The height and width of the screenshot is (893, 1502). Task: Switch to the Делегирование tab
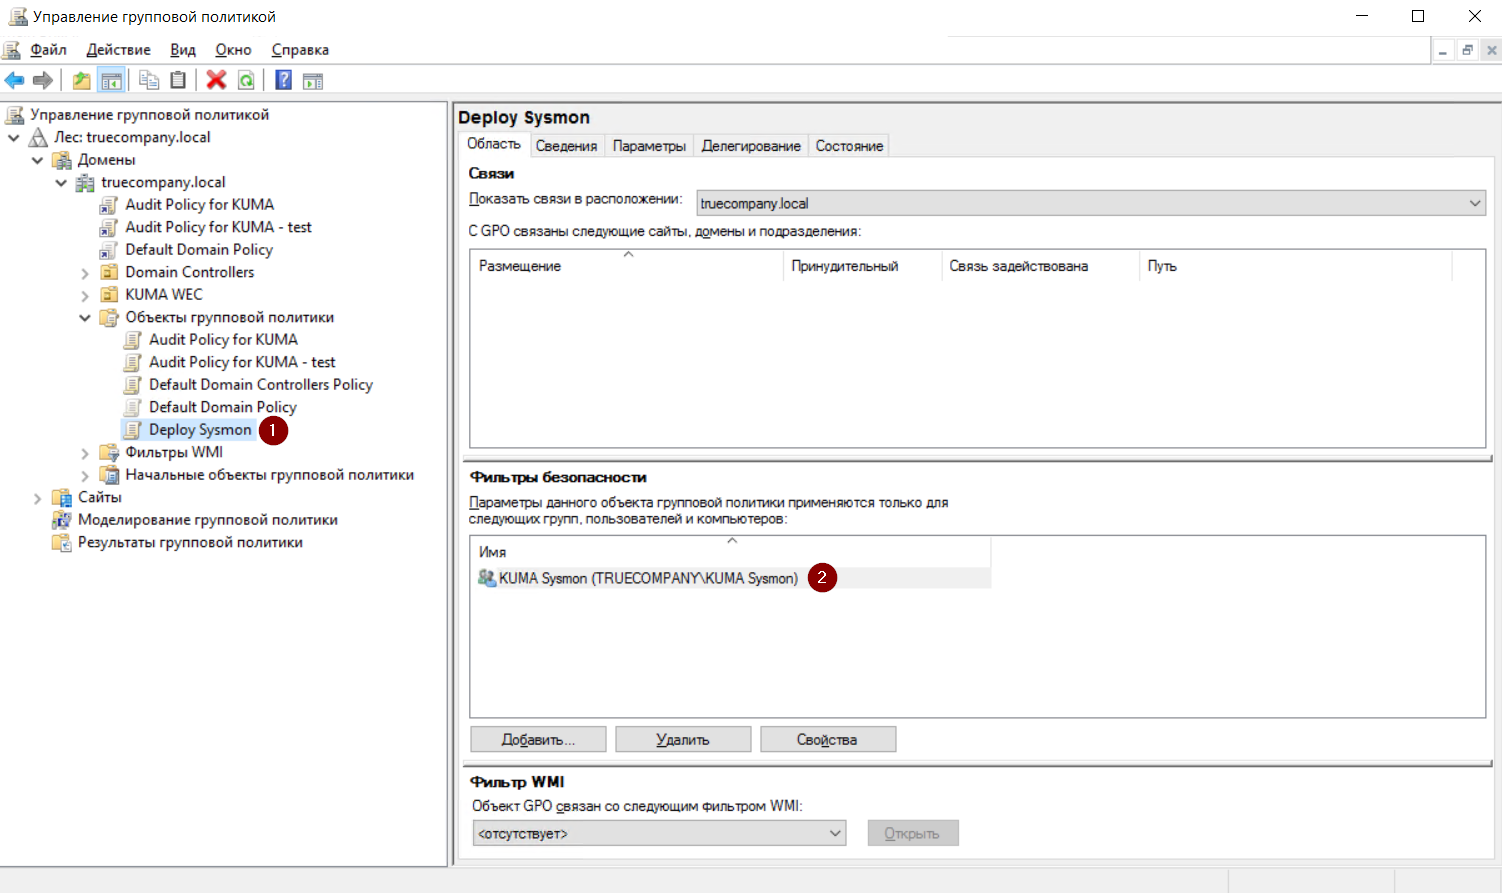click(x=750, y=146)
